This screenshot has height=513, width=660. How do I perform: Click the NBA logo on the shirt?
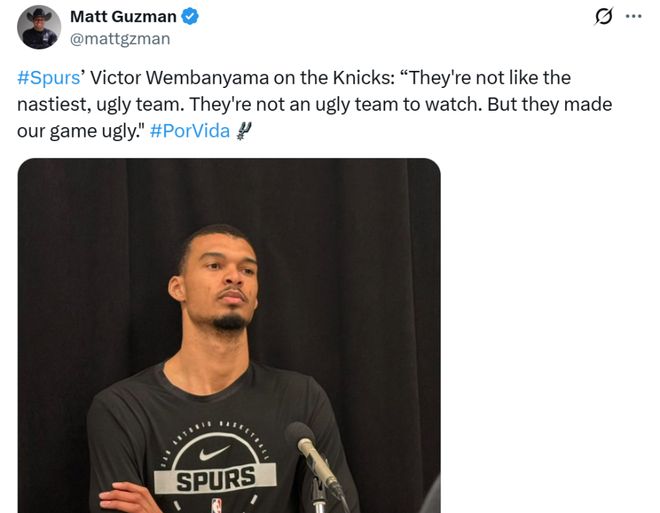(216, 505)
